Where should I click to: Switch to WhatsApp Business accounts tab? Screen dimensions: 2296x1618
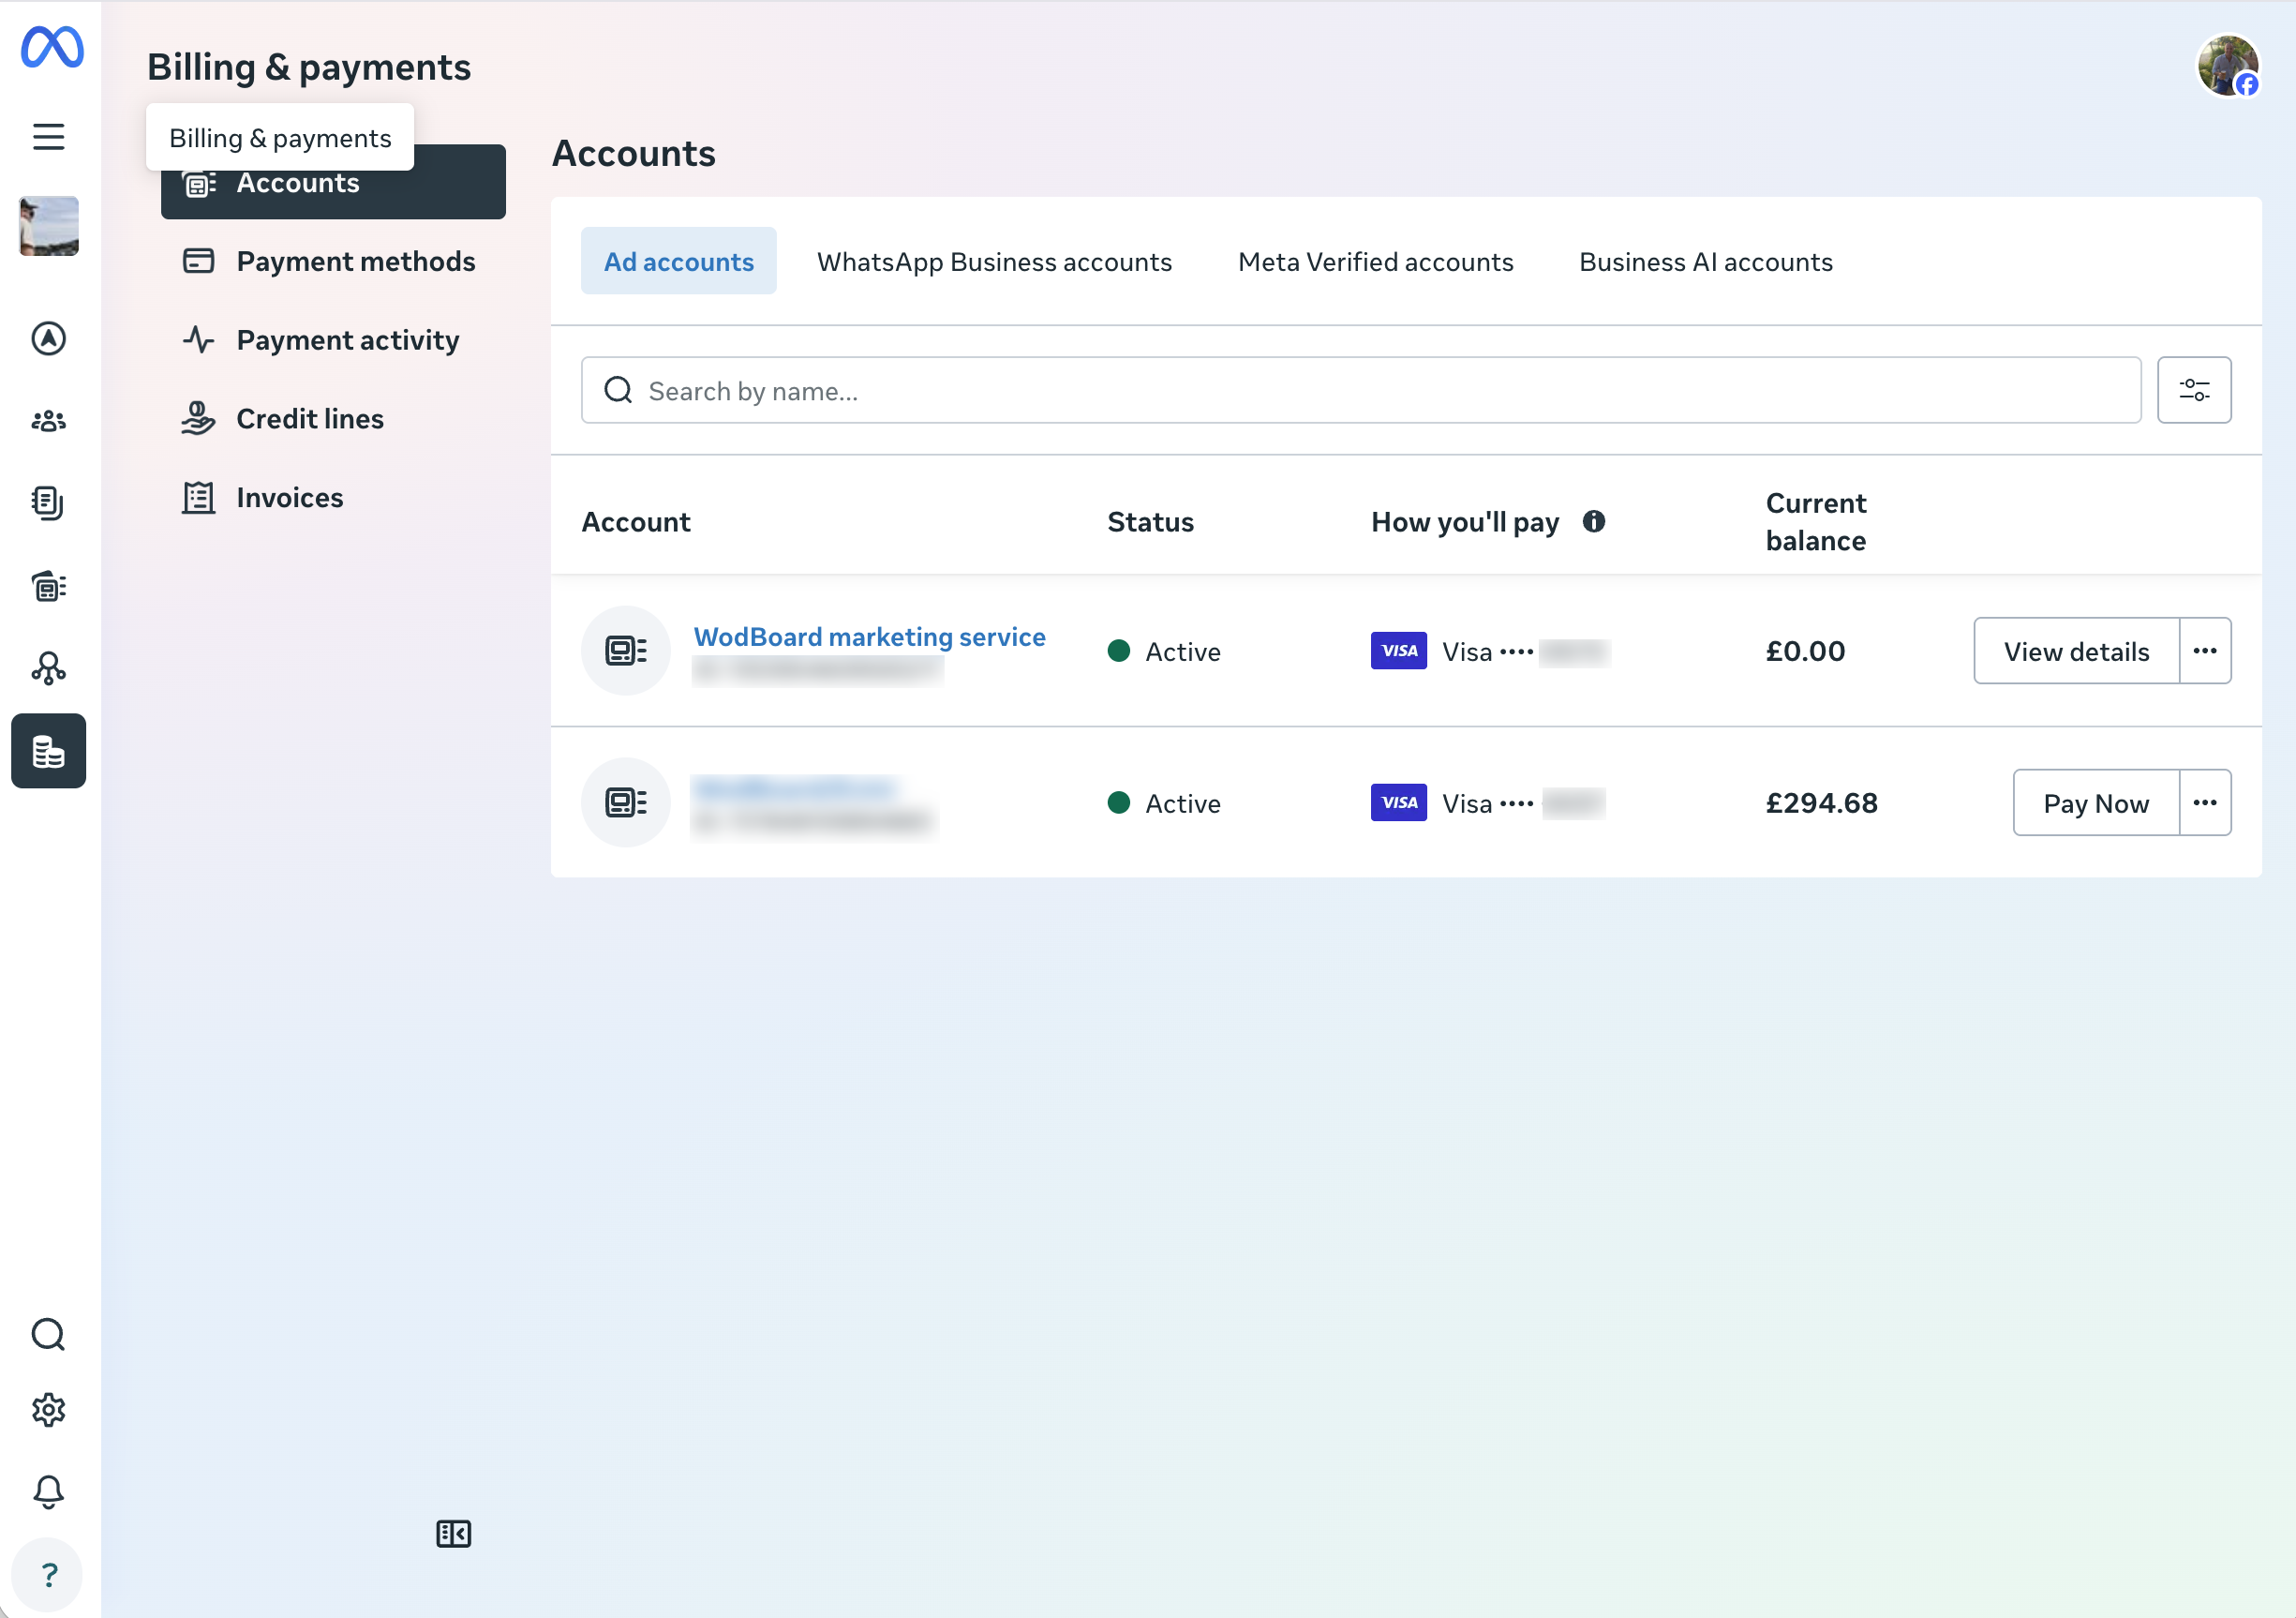994,261
